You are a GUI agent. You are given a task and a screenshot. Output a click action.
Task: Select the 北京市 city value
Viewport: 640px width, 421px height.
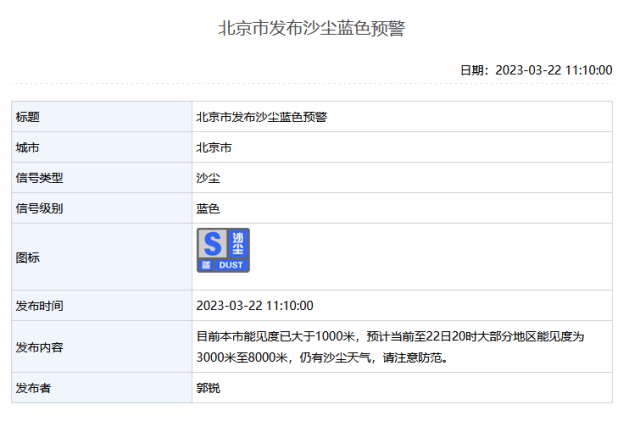[x=215, y=147]
